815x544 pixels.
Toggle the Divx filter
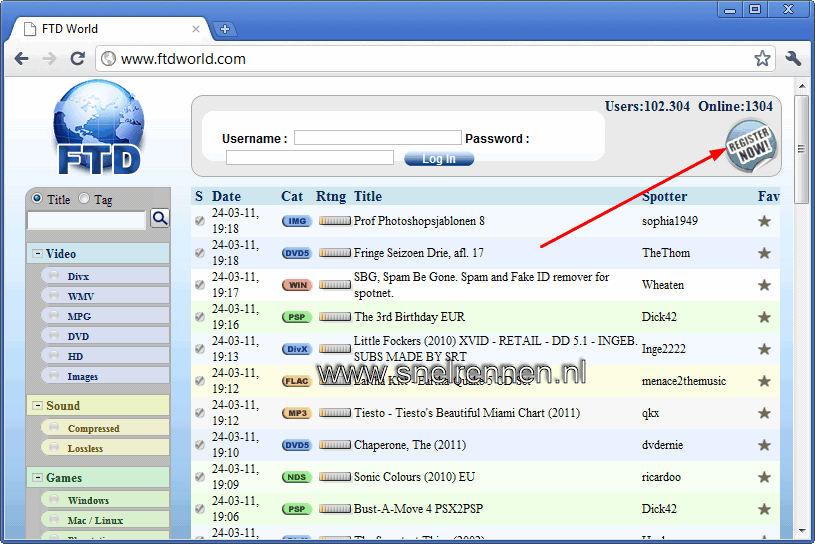[x=106, y=276]
